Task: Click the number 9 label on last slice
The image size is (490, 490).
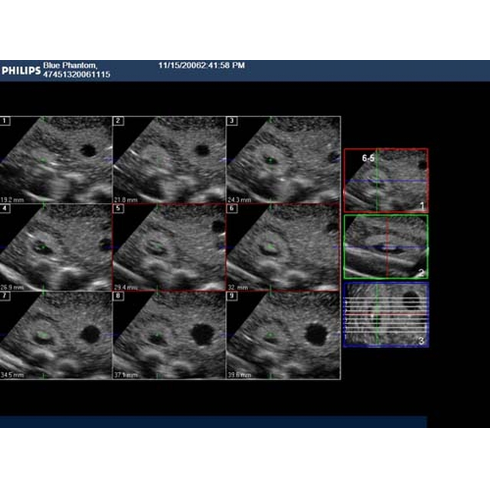Action: [232, 296]
